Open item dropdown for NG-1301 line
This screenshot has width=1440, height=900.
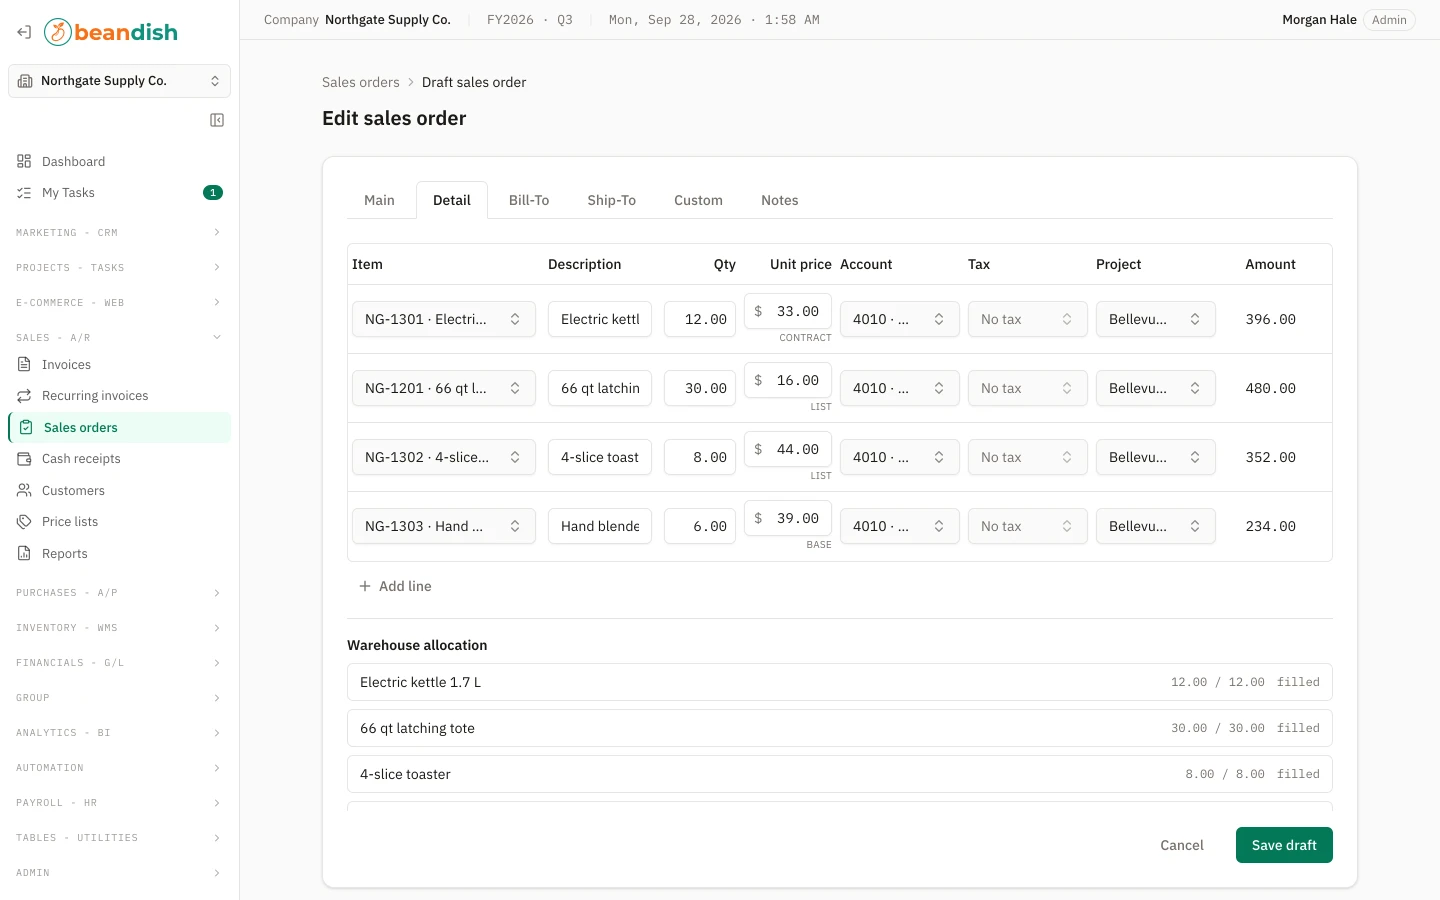[444, 319]
